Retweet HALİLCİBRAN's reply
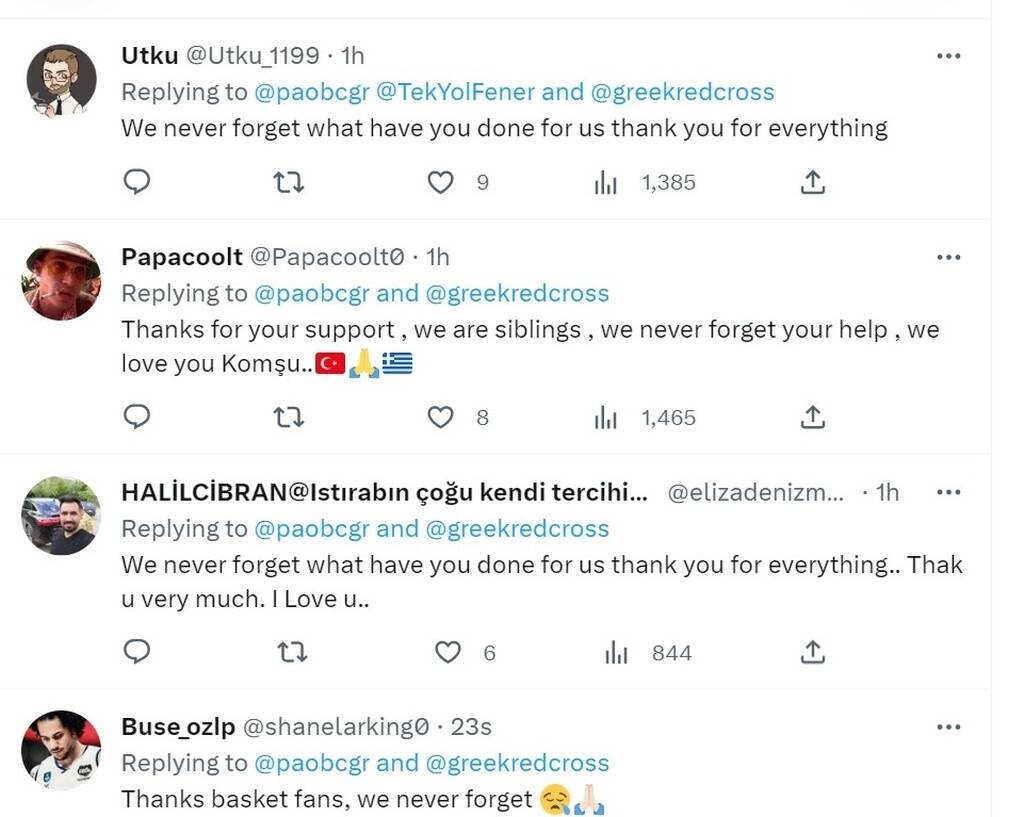 [x=291, y=653]
